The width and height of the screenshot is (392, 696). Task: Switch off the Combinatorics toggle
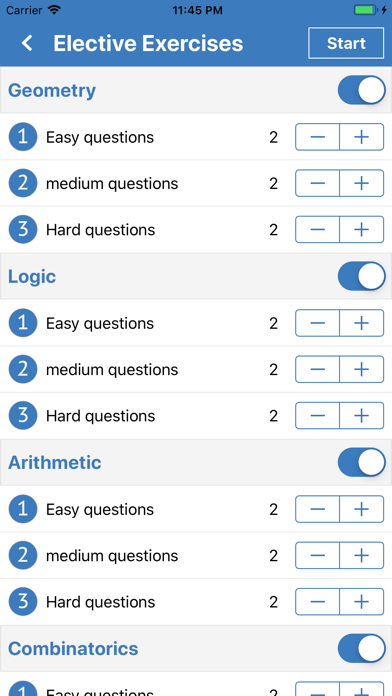coord(361,648)
